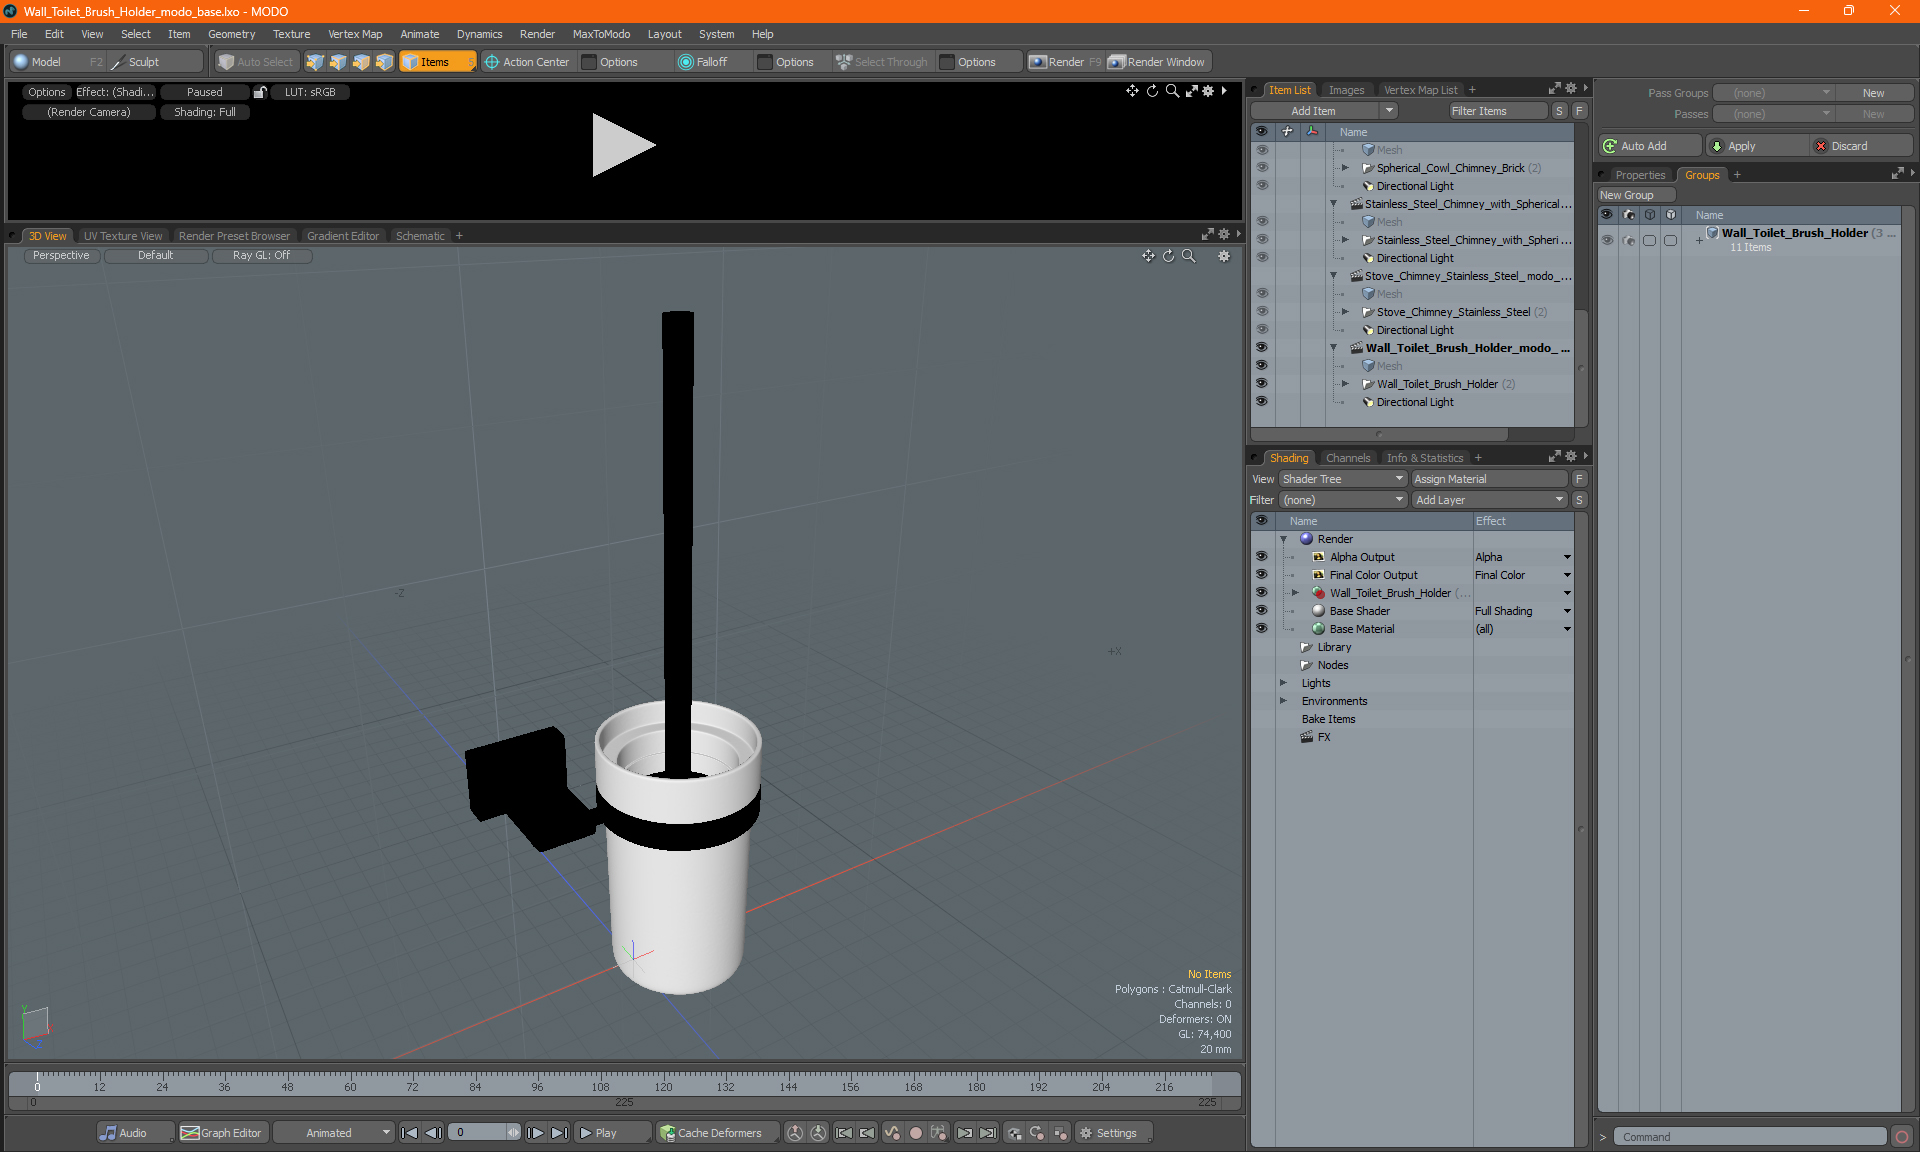Open Audio settings
Image resolution: width=1920 pixels, height=1152 pixels.
click(x=134, y=1133)
